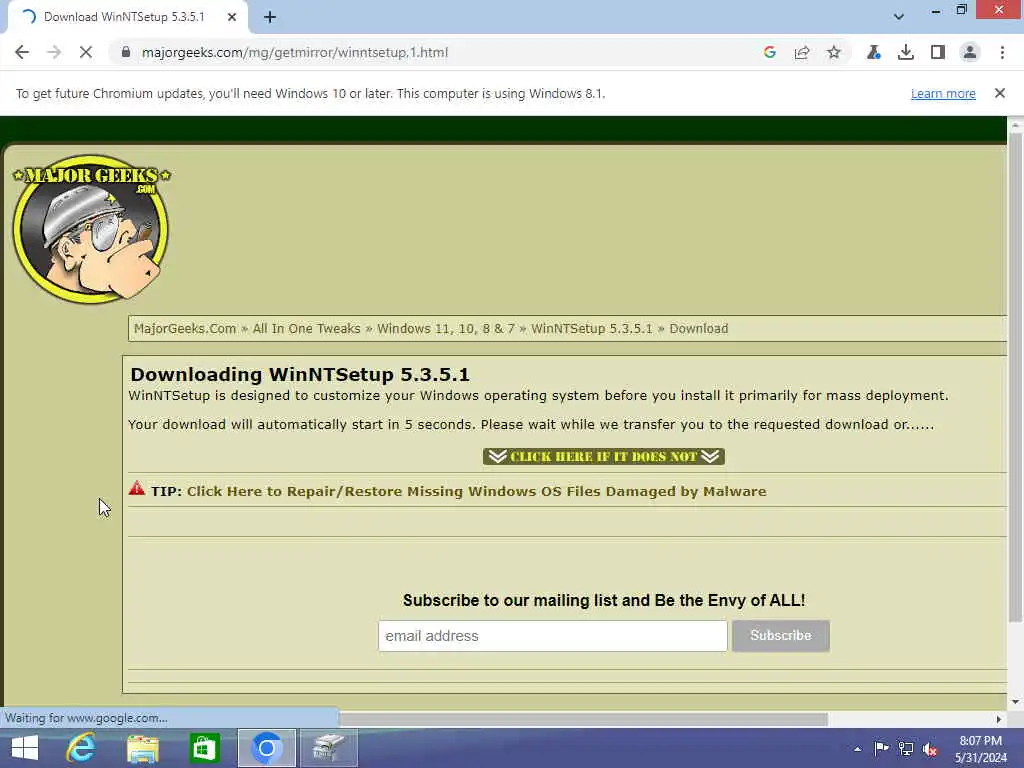Click the muted volume tray icon
Viewport: 1024px width, 768px height.
[930, 749]
